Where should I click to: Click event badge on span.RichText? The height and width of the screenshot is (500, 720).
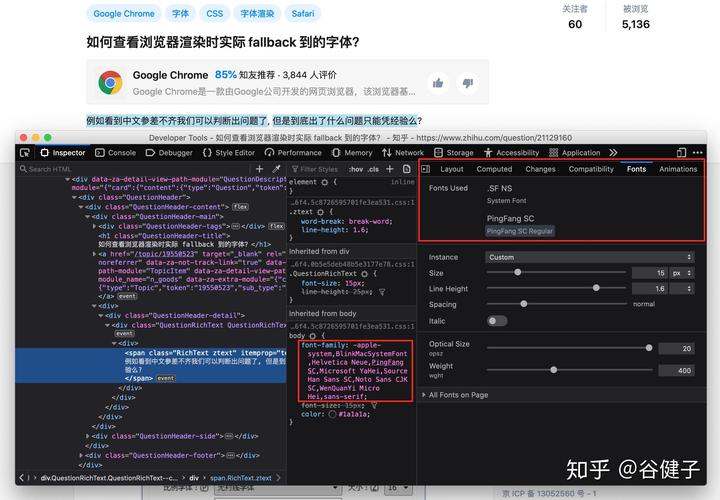click(x=166, y=378)
